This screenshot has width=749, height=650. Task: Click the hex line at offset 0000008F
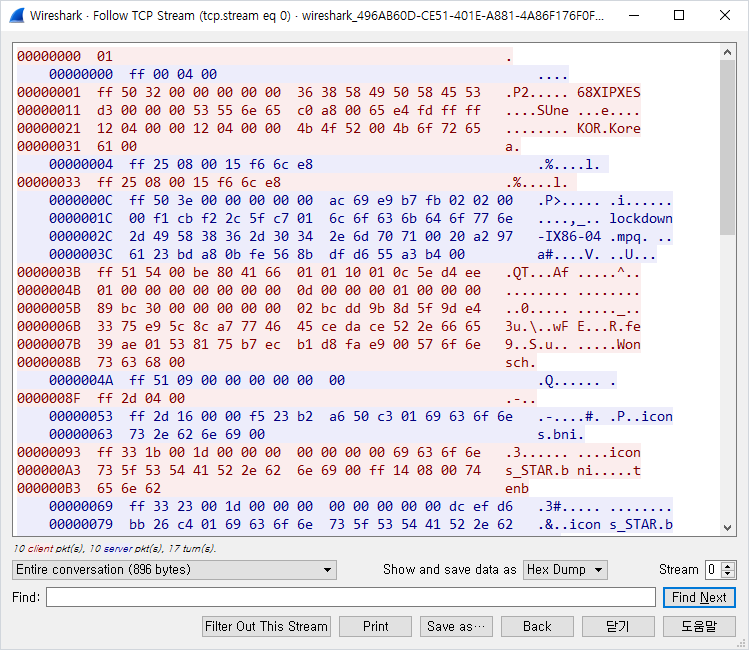tap(277, 399)
